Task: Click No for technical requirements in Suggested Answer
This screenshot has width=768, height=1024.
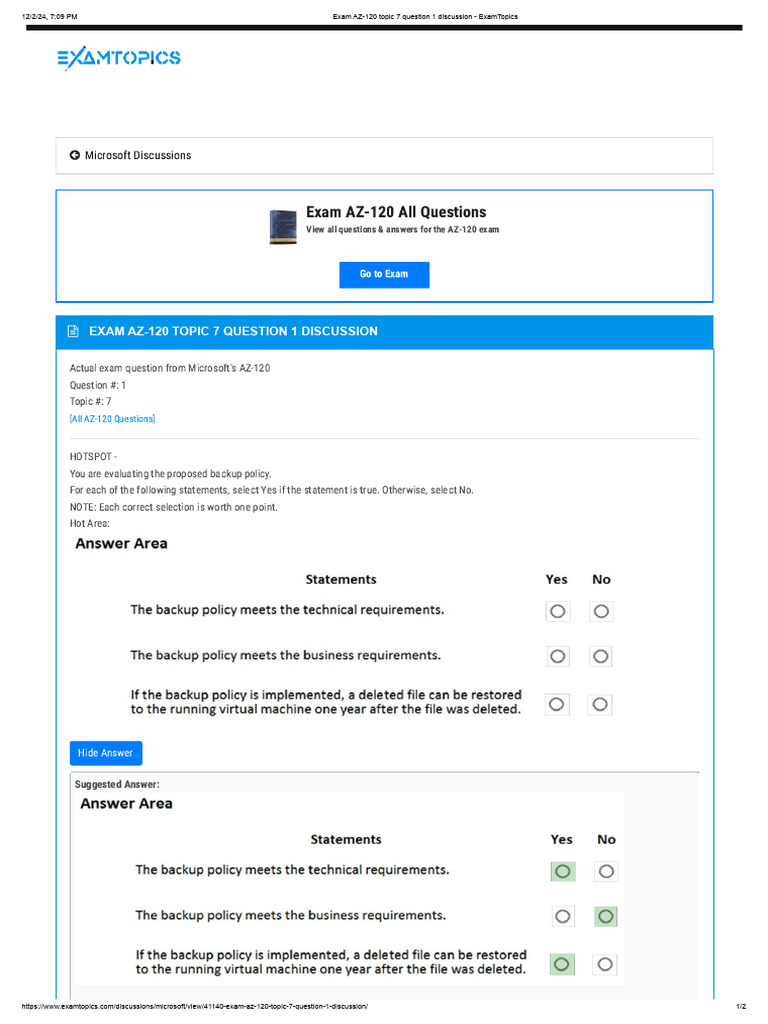Action: click(x=606, y=871)
